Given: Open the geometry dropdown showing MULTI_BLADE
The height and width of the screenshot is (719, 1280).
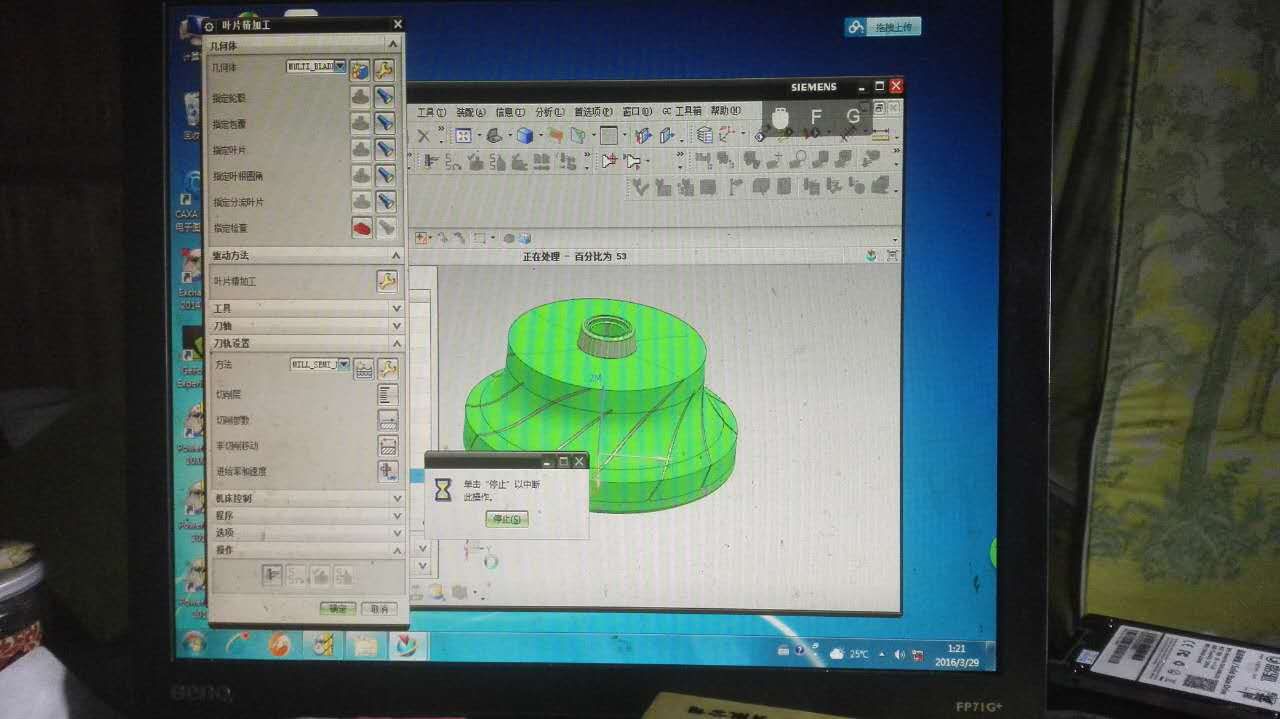Looking at the screenshot, I should 317,67.
